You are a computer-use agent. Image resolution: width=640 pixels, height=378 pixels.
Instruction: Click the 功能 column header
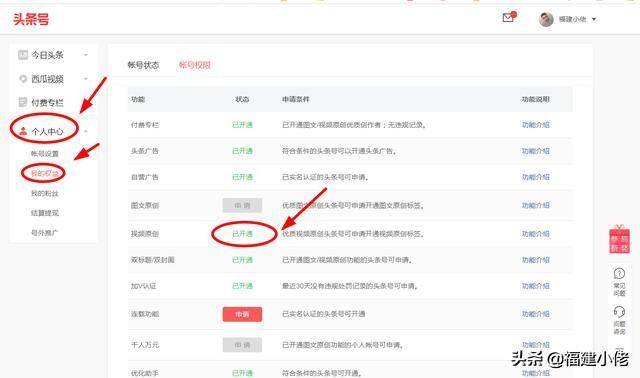138,99
